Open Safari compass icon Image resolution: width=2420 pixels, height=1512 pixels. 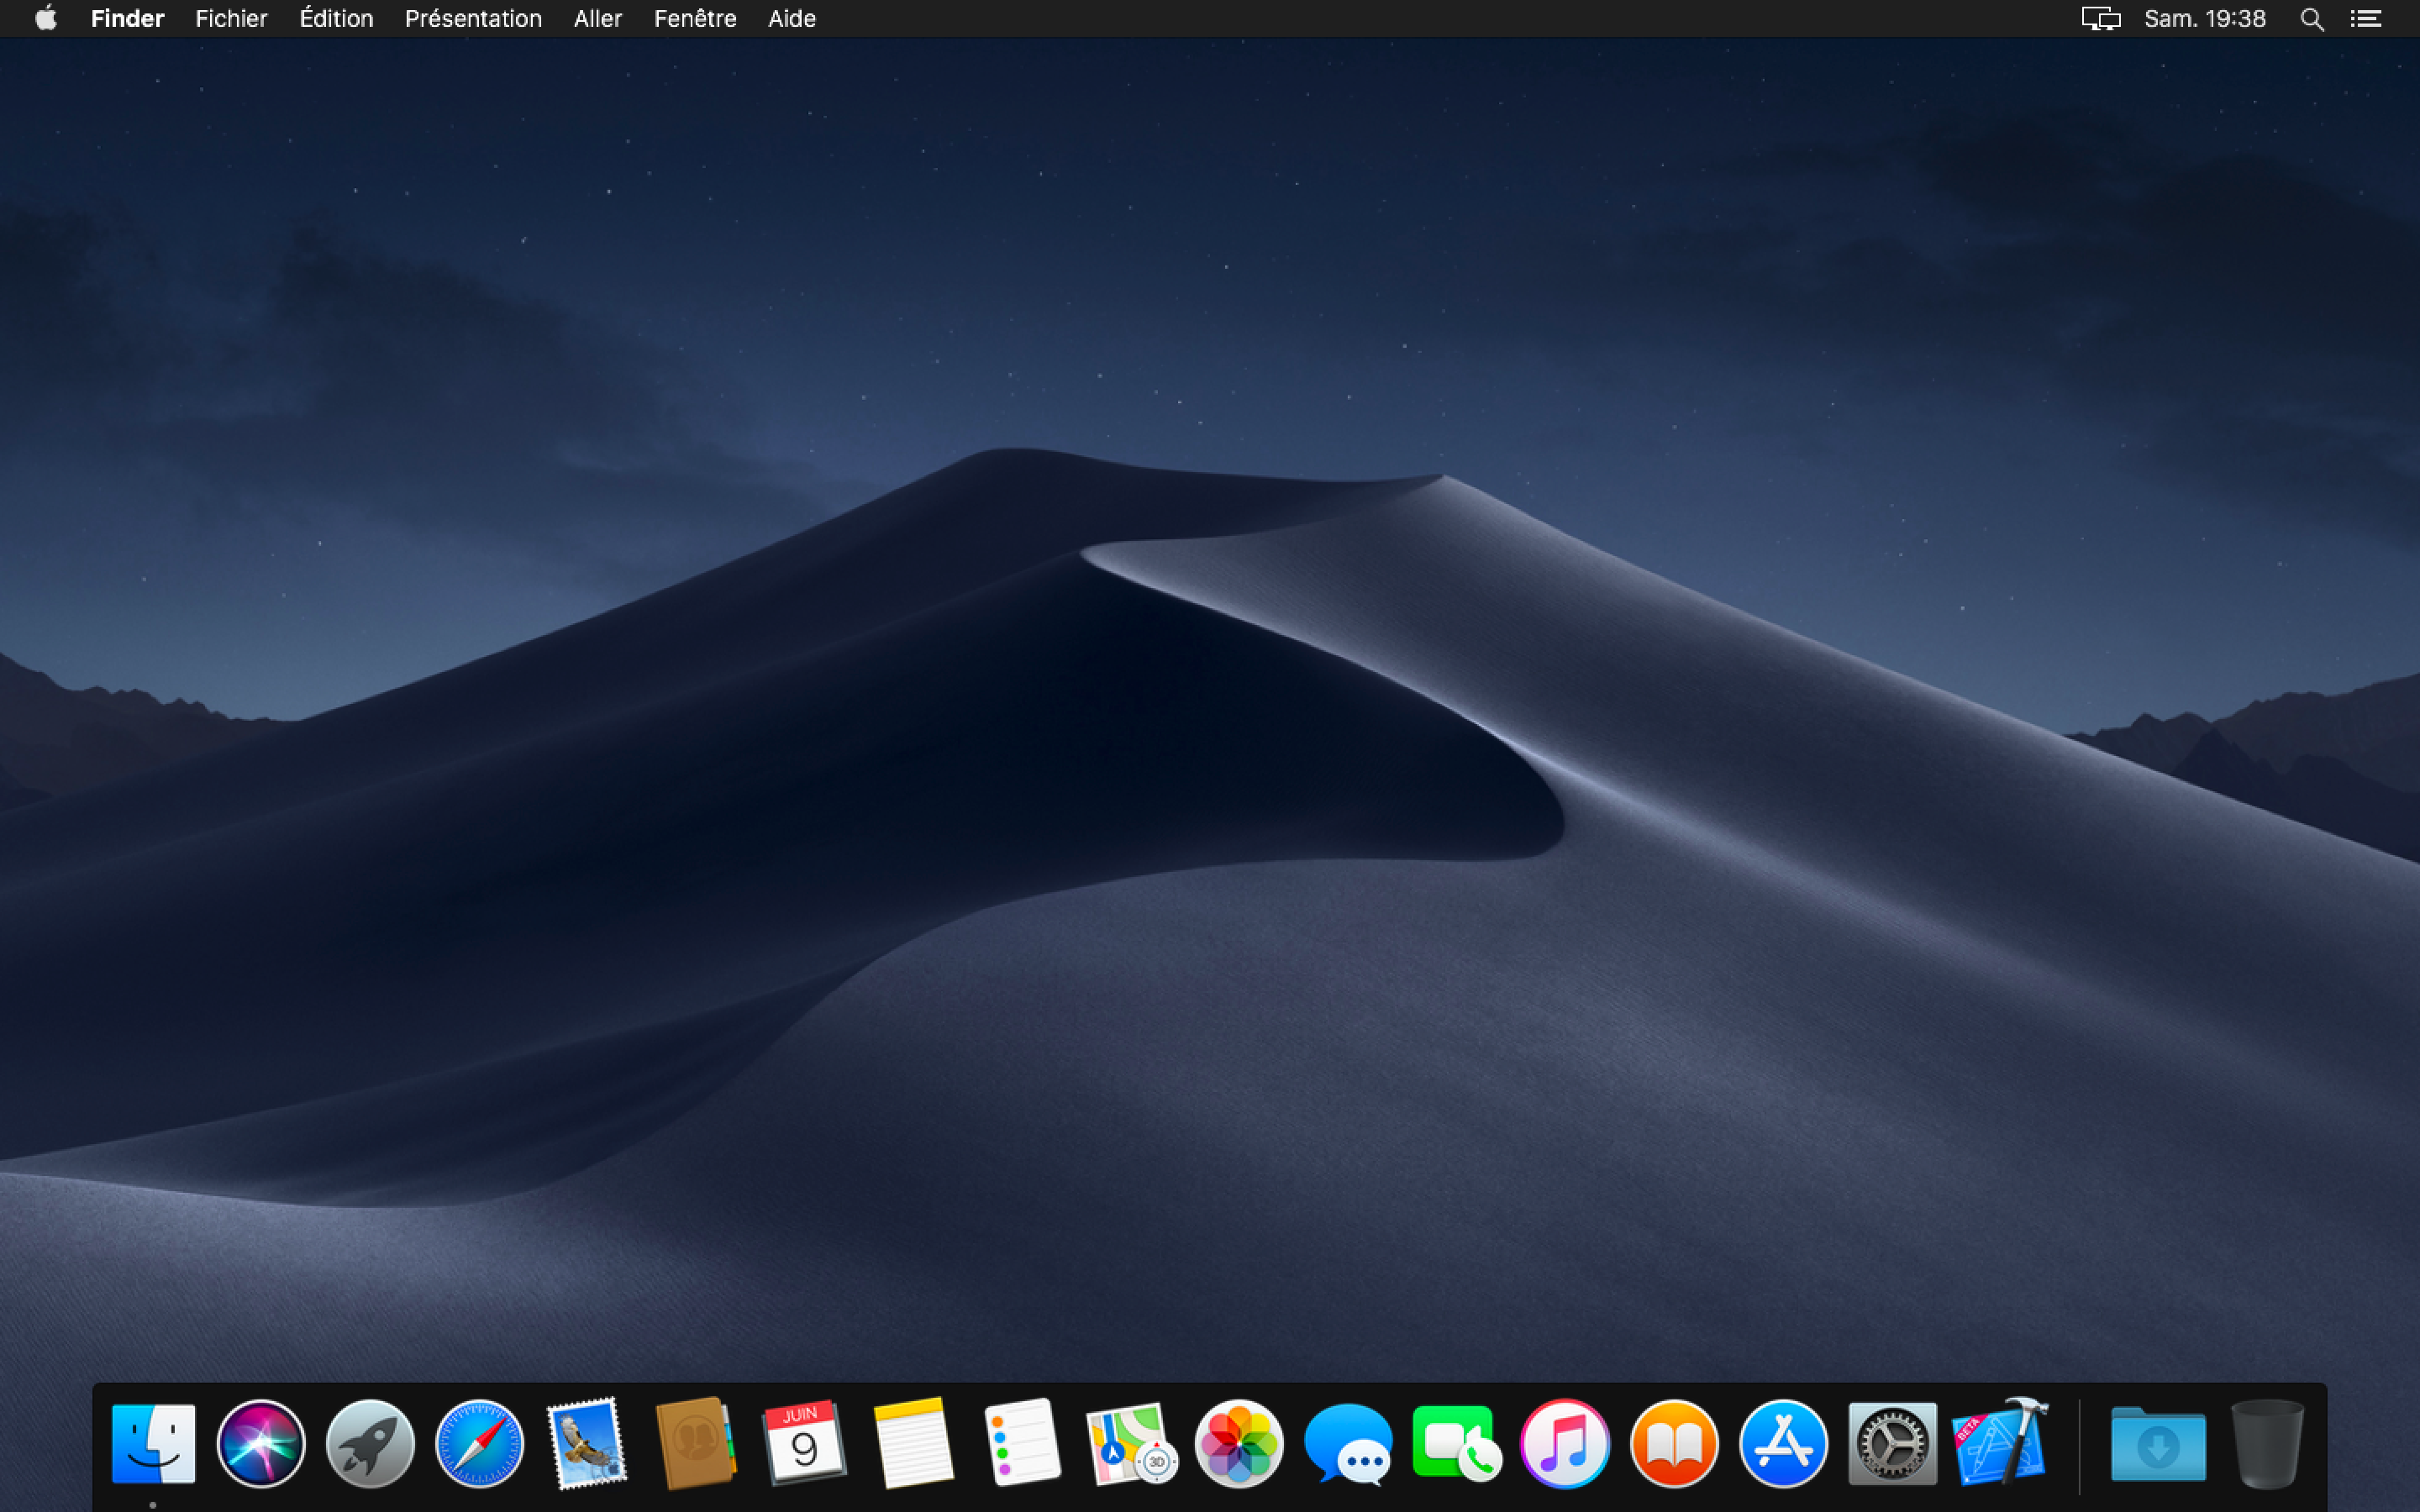click(479, 1443)
